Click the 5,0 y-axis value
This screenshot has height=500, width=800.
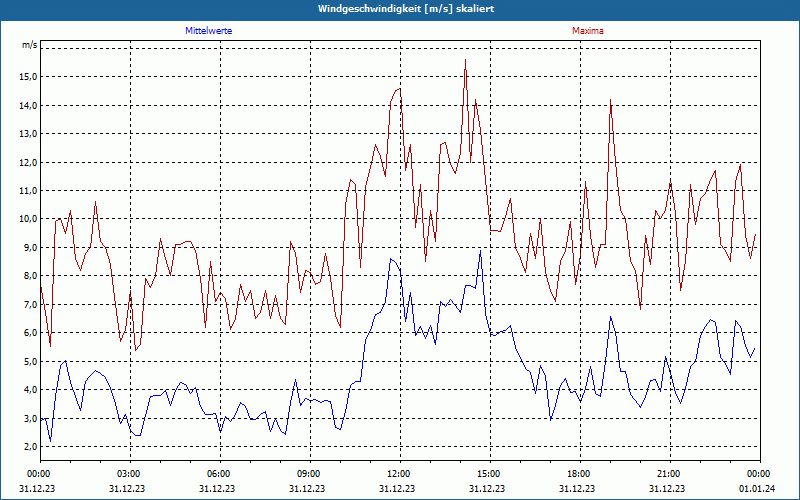pos(31,361)
